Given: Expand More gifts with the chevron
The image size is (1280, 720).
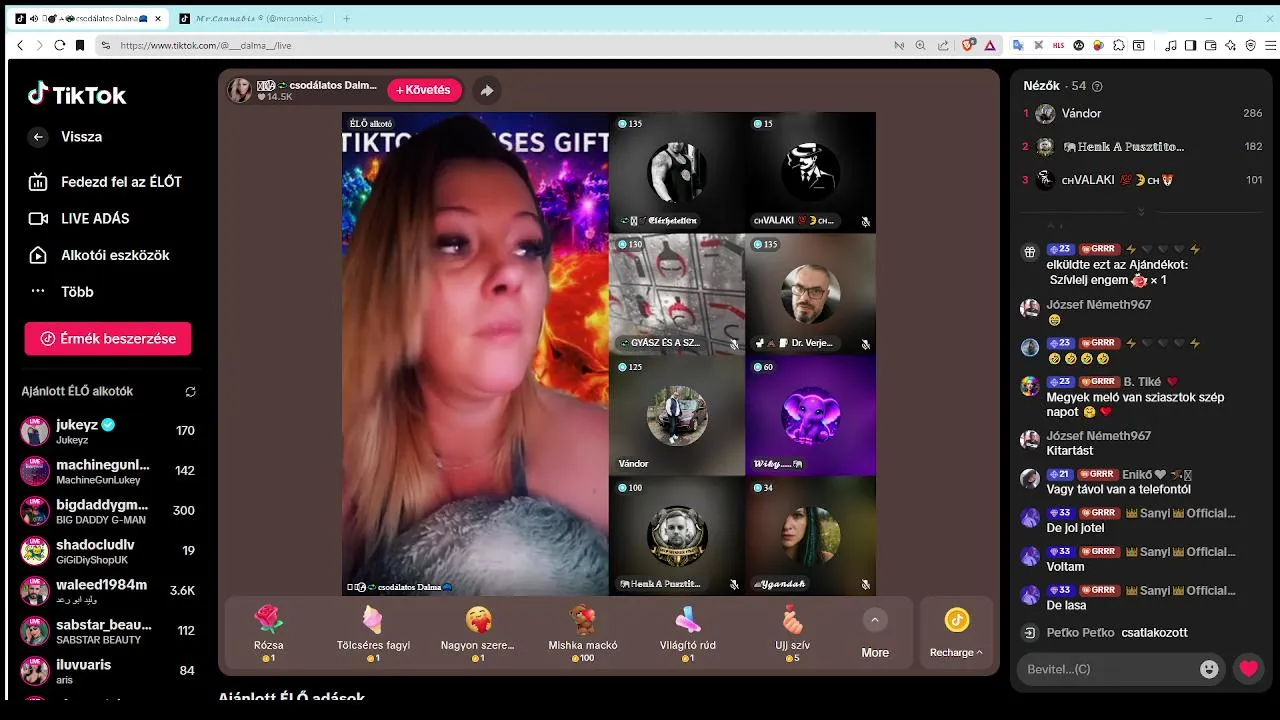Looking at the screenshot, I should click(x=875, y=620).
